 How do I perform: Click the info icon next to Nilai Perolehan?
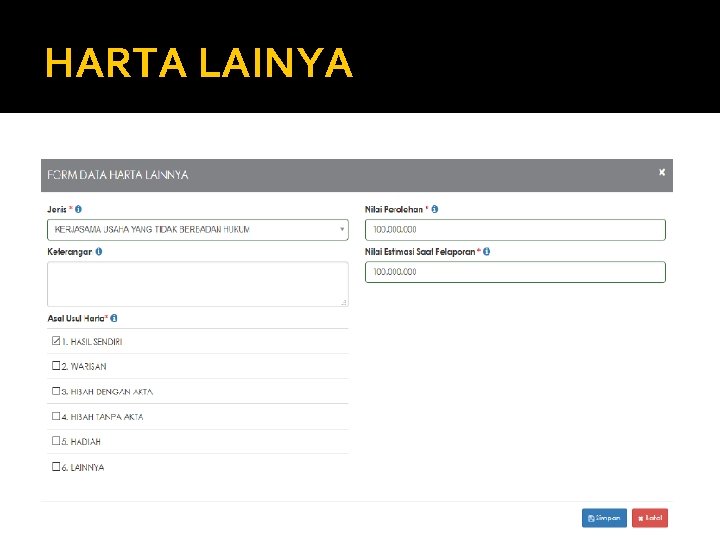tap(434, 209)
